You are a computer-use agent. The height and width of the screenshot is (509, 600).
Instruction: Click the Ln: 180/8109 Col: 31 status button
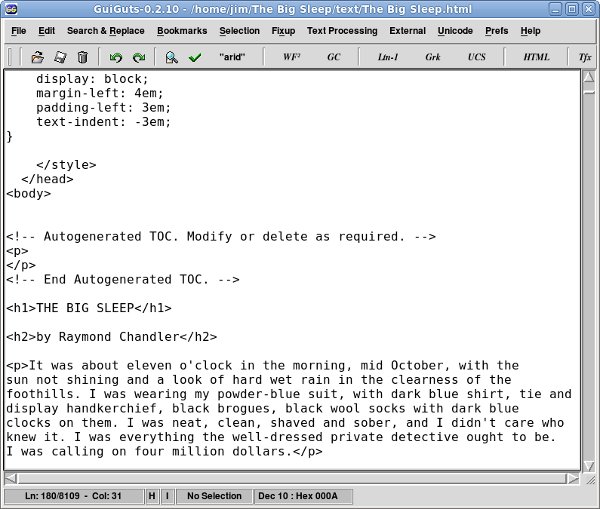pyautogui.click(x=73, y=496)
